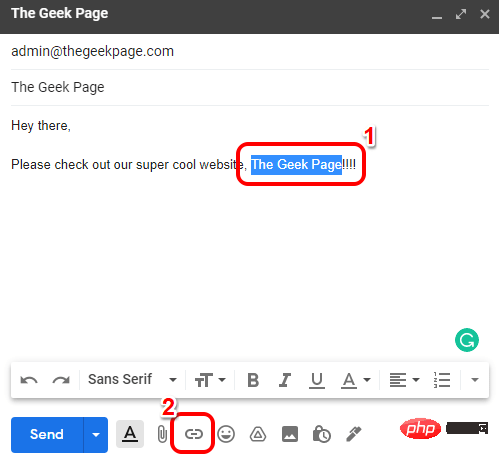The width and height of the screenshot is (499, 461).
Task: Insert files using Google Drive
Action: coord(258,434)
